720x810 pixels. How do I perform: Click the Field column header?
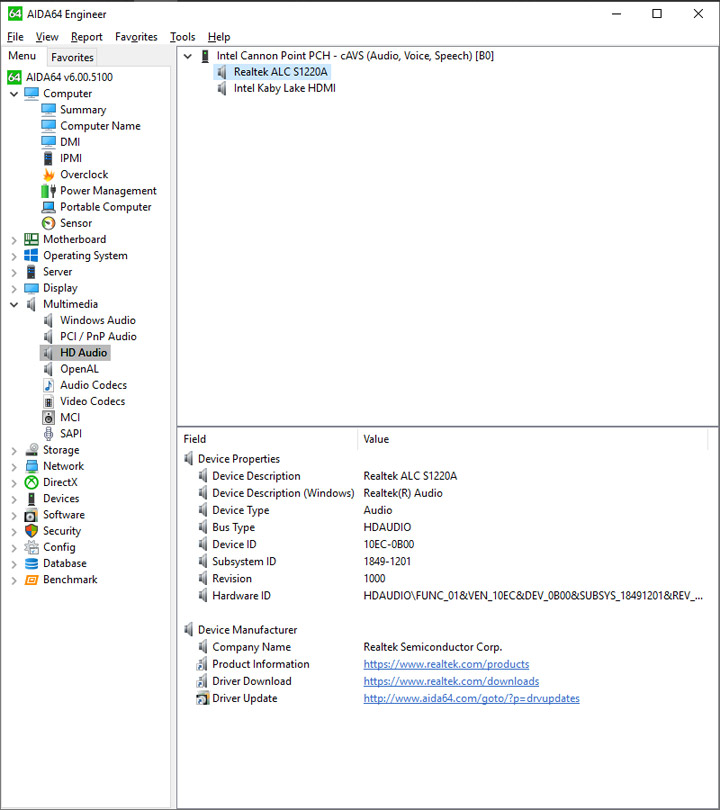click(267, 439)
